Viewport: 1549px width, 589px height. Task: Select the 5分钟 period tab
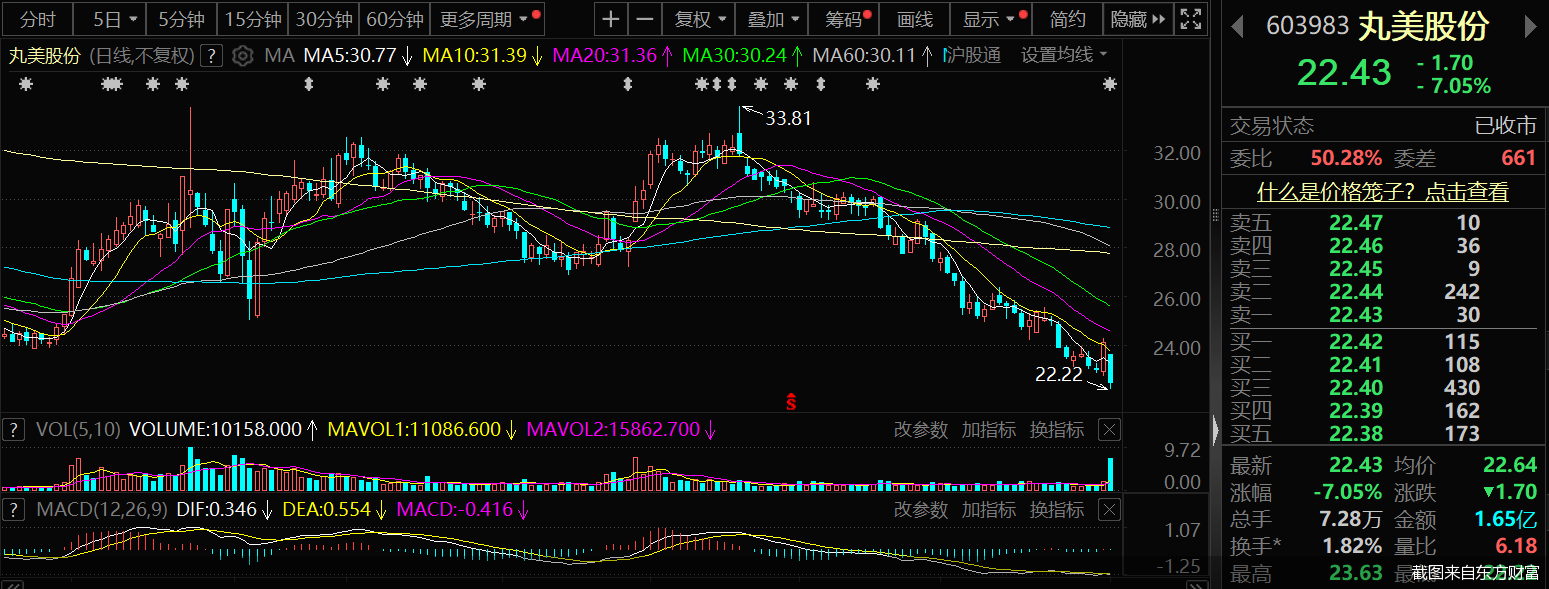click(181, 19)
